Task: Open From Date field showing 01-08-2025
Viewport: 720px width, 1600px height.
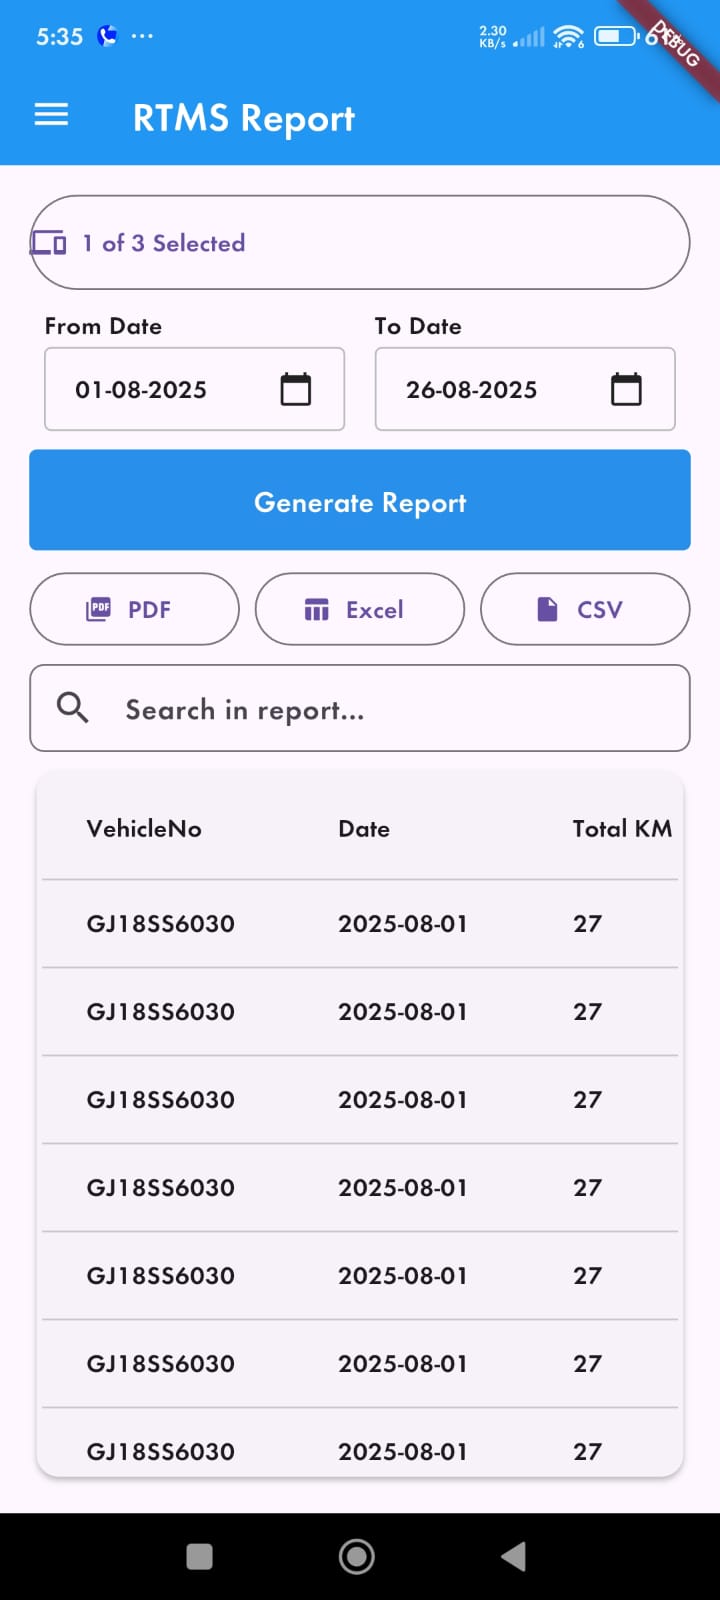Action: pos(160,389)
